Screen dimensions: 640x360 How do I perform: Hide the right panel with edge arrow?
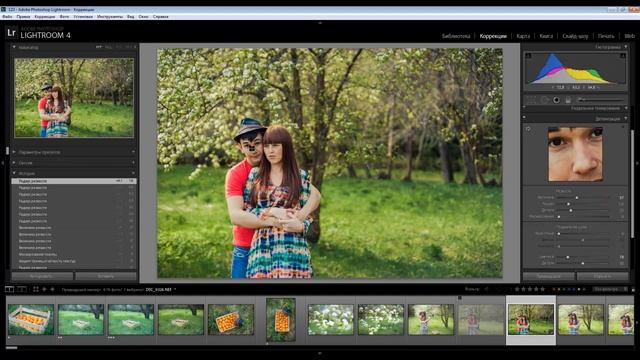(x=637, y=163)
